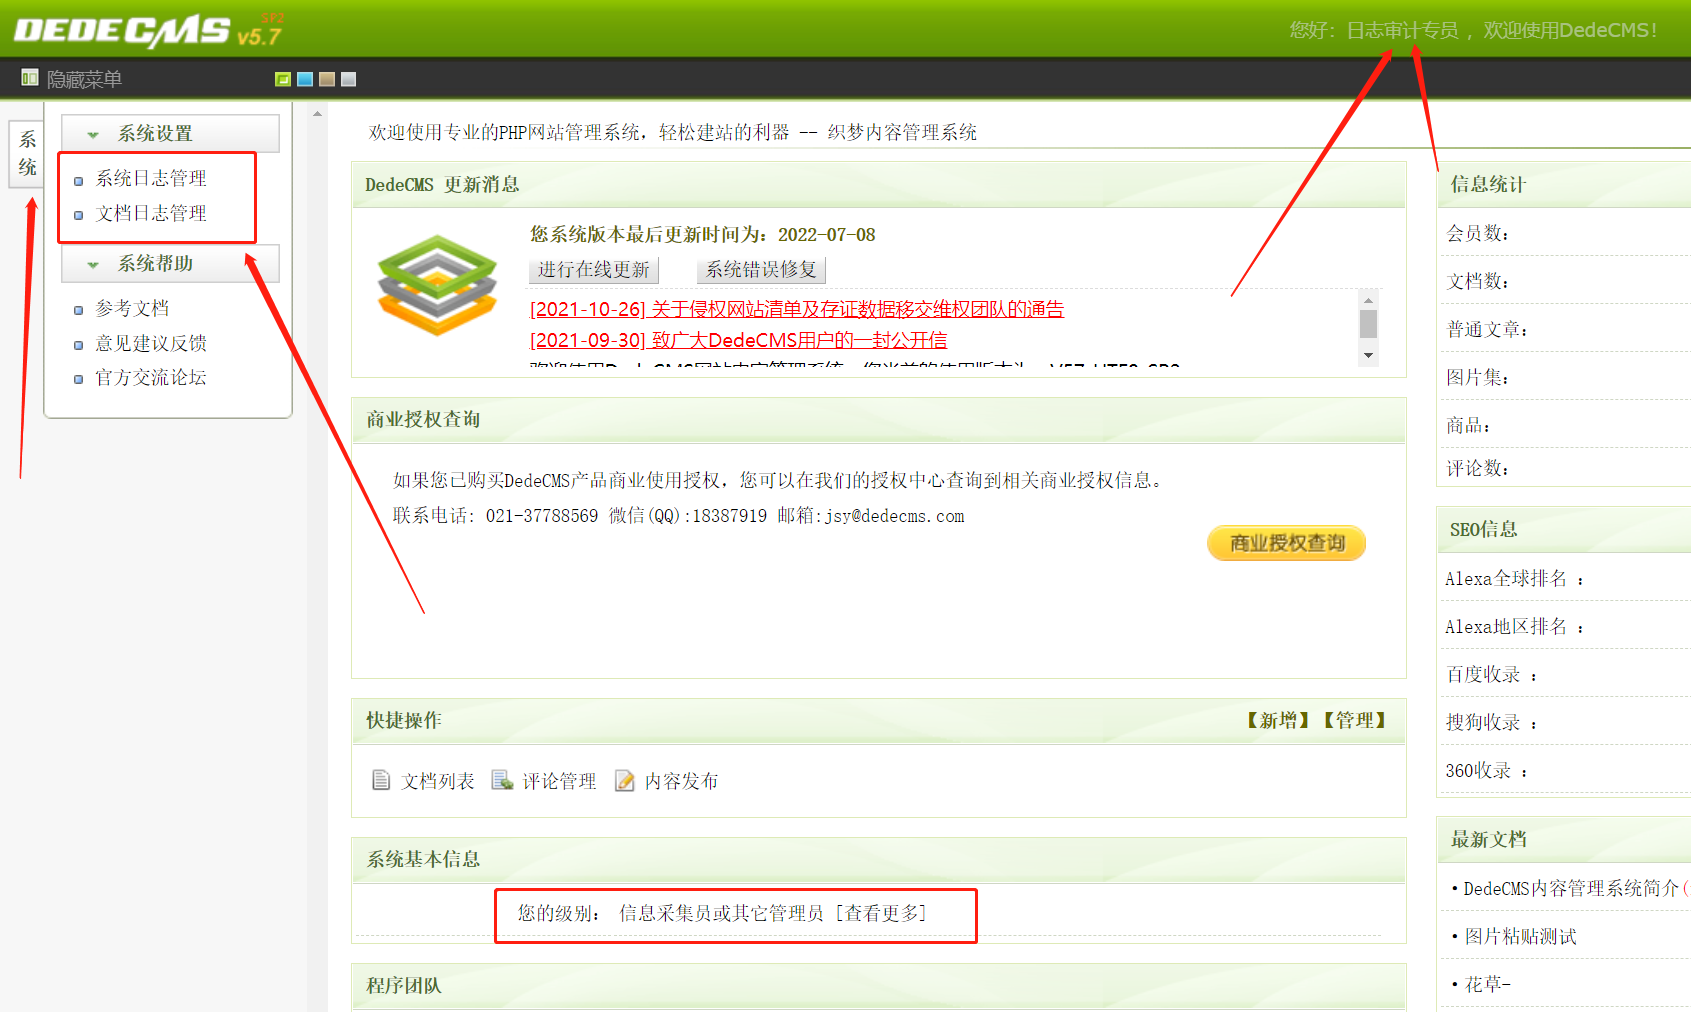Click the 评论管理 comment icon
Image resolution: width=1691 pixels, height=1012 pixels.
point(502,780)
